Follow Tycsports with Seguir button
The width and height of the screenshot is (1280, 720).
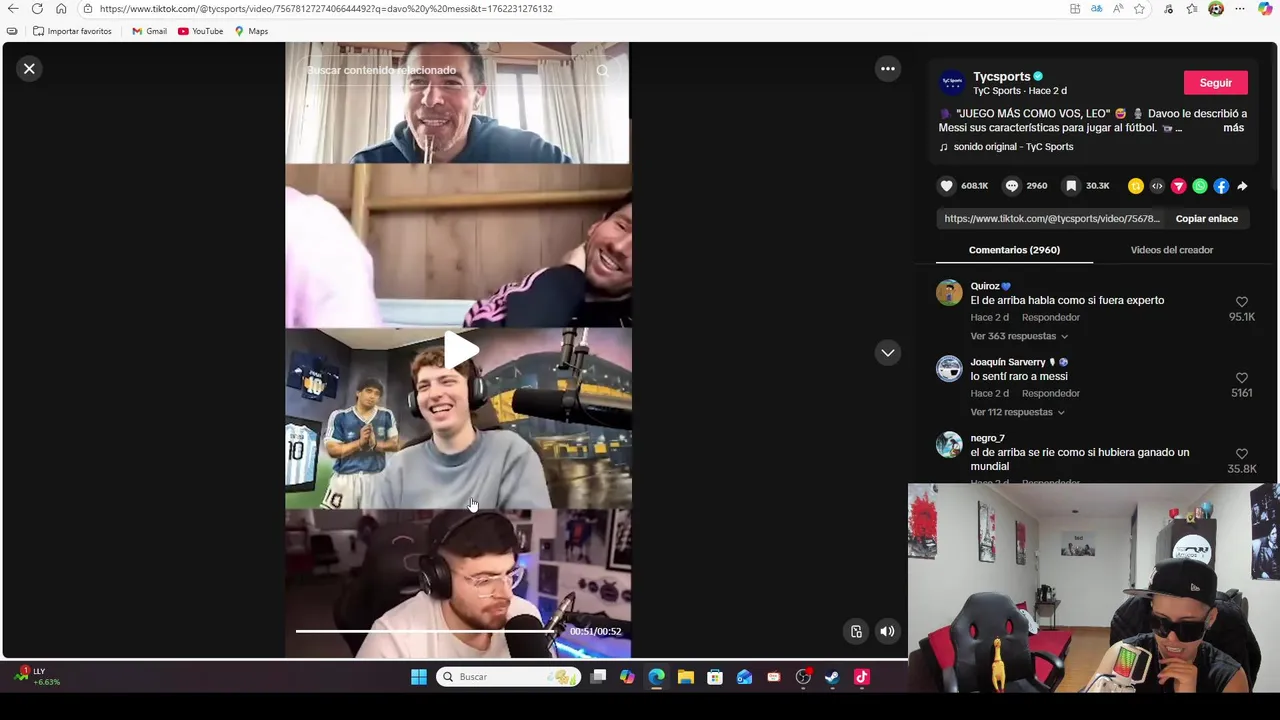pyautogui.click(x=1215, y=83)
